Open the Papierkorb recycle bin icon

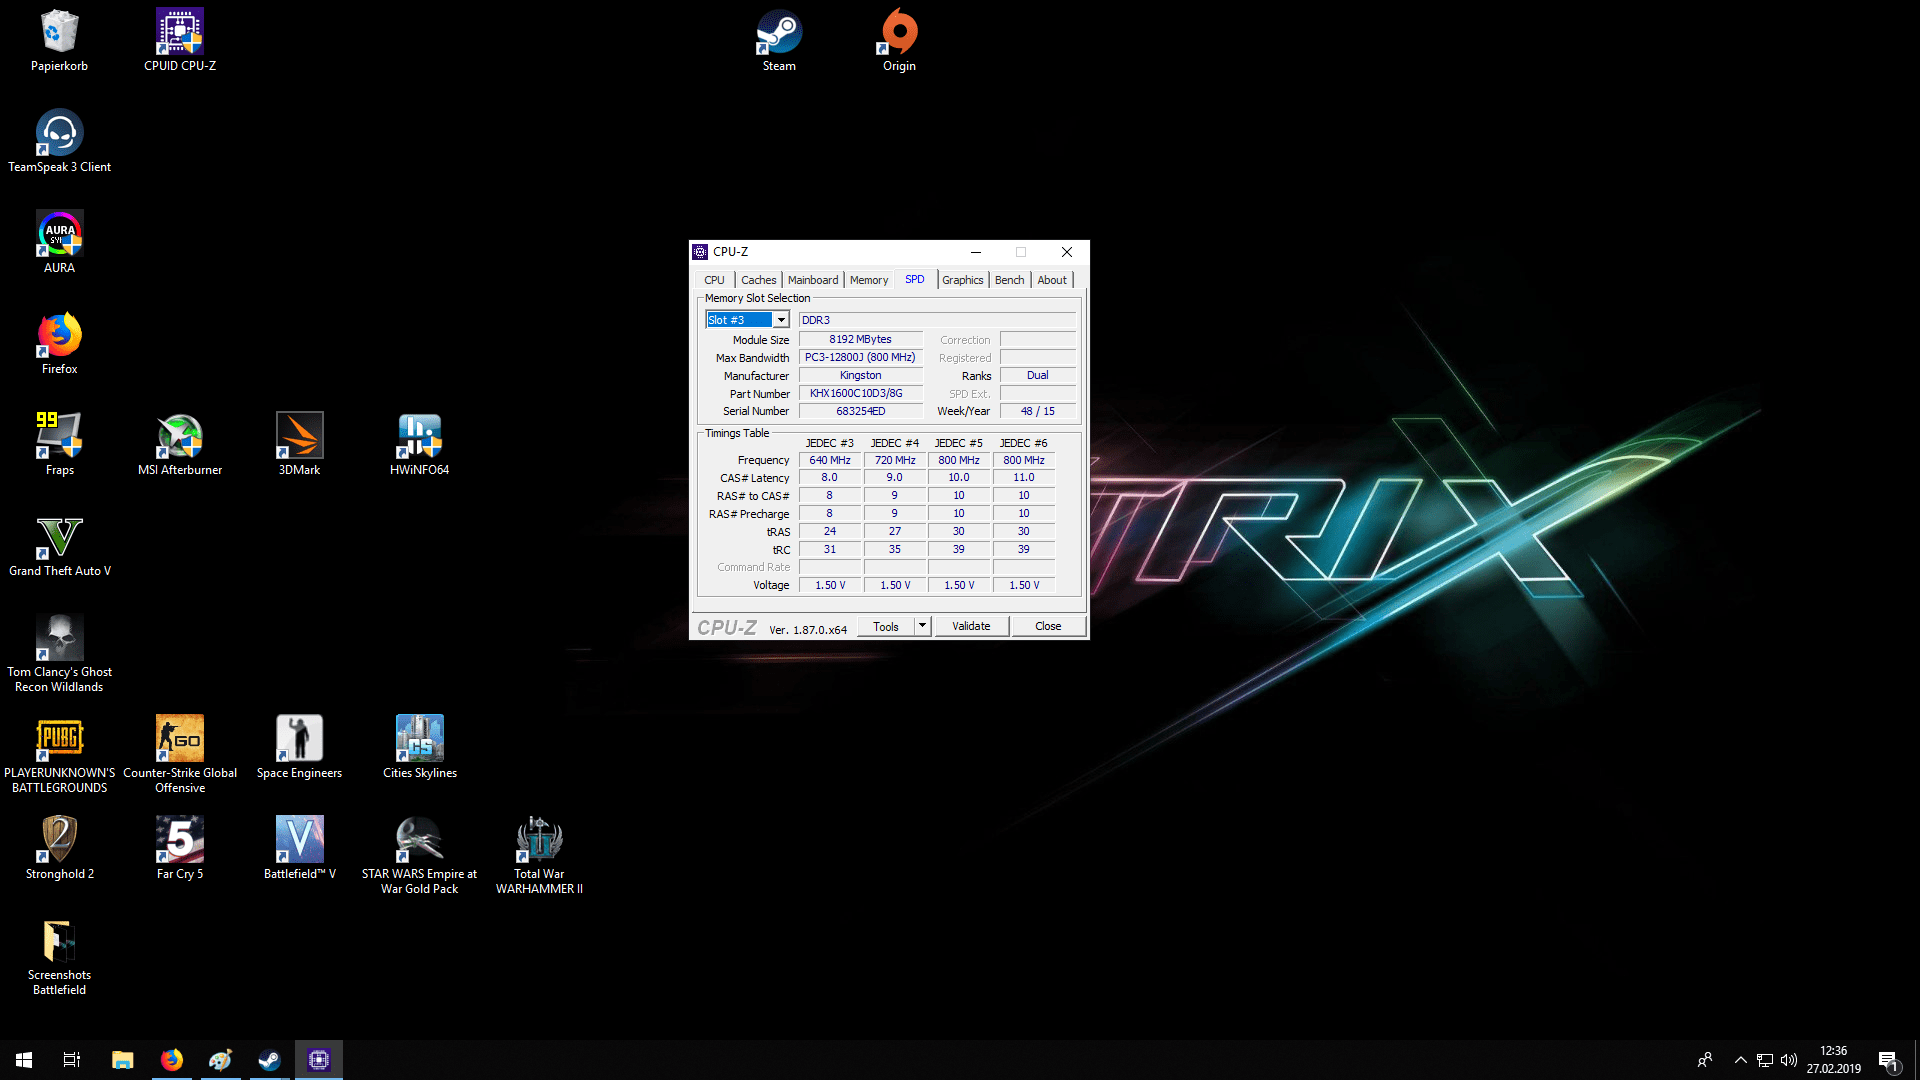click(x=59, y=41)
